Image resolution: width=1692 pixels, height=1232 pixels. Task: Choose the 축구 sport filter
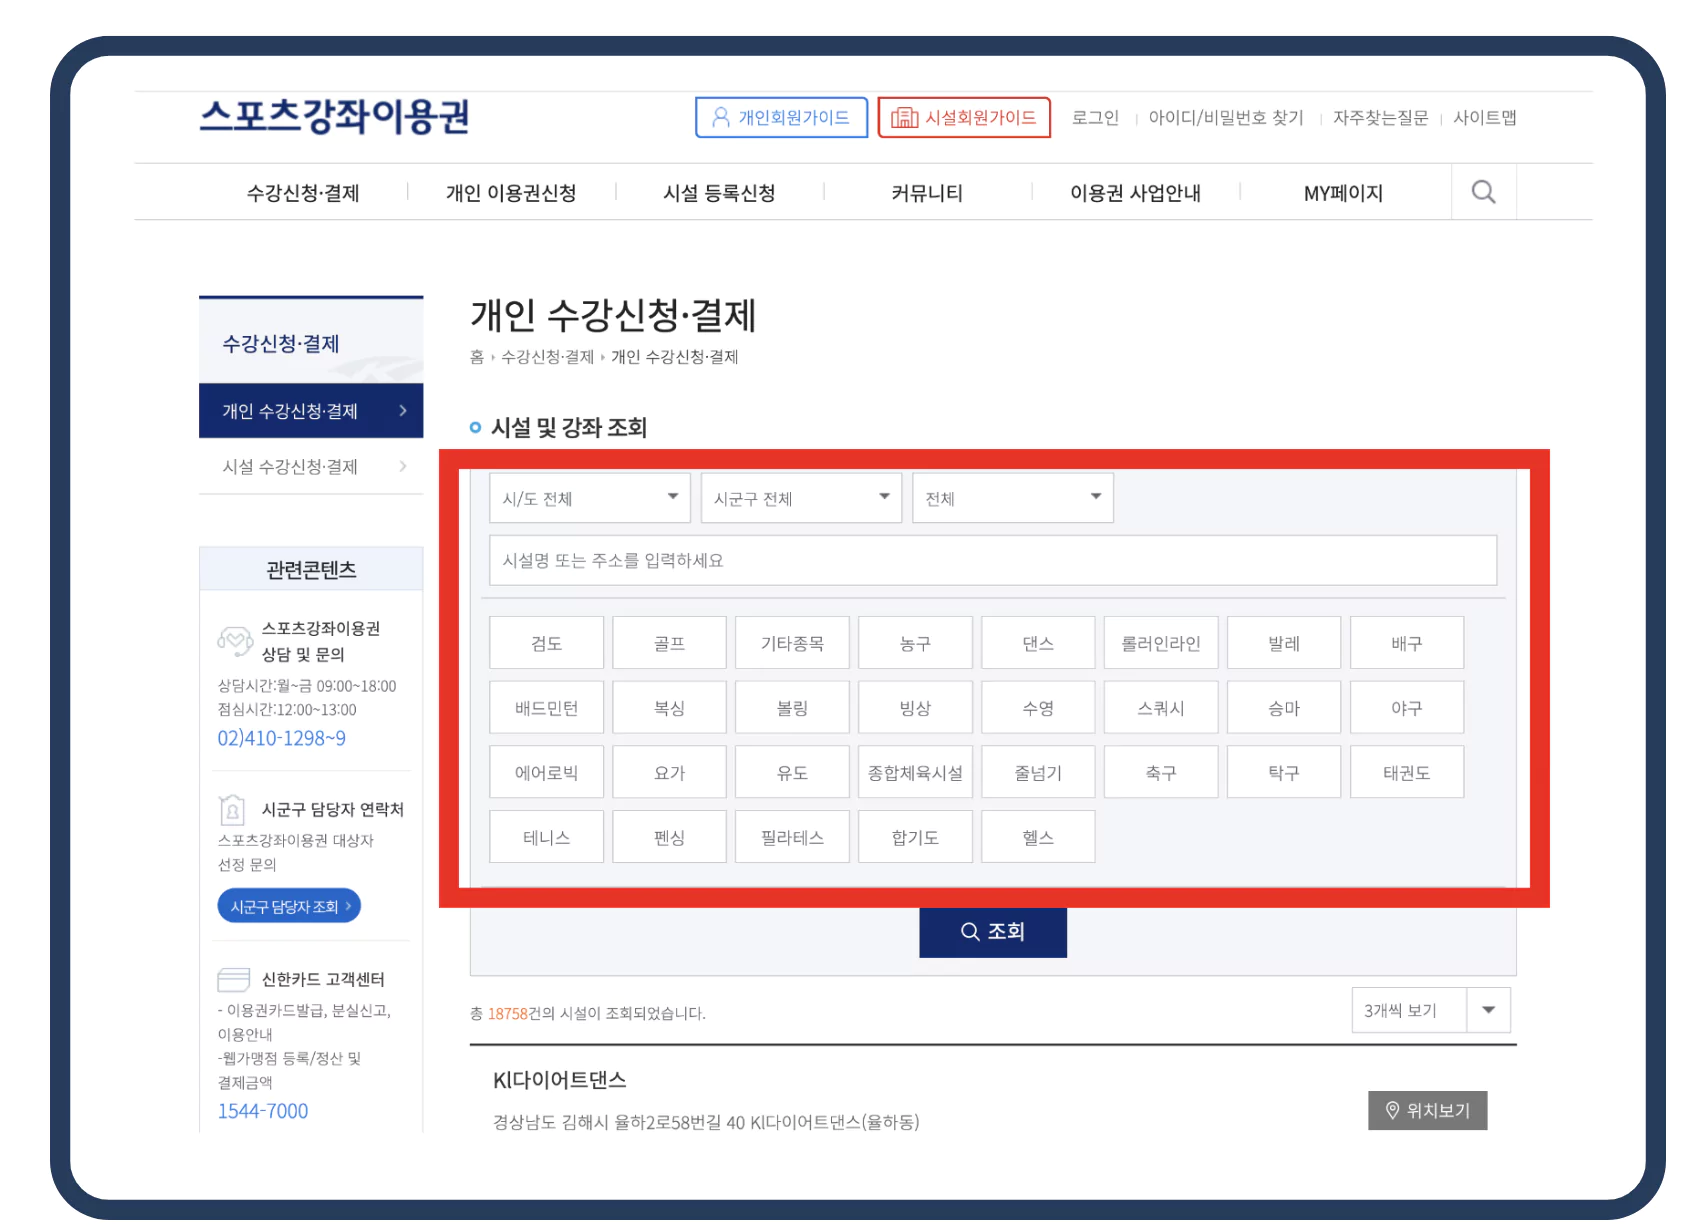point(1161,772)
